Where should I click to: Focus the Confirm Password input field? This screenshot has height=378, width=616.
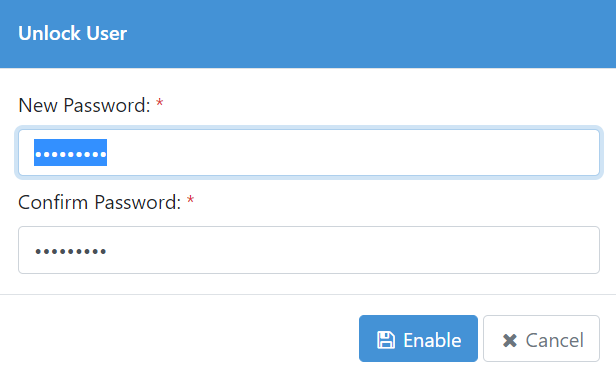[309, 250]
